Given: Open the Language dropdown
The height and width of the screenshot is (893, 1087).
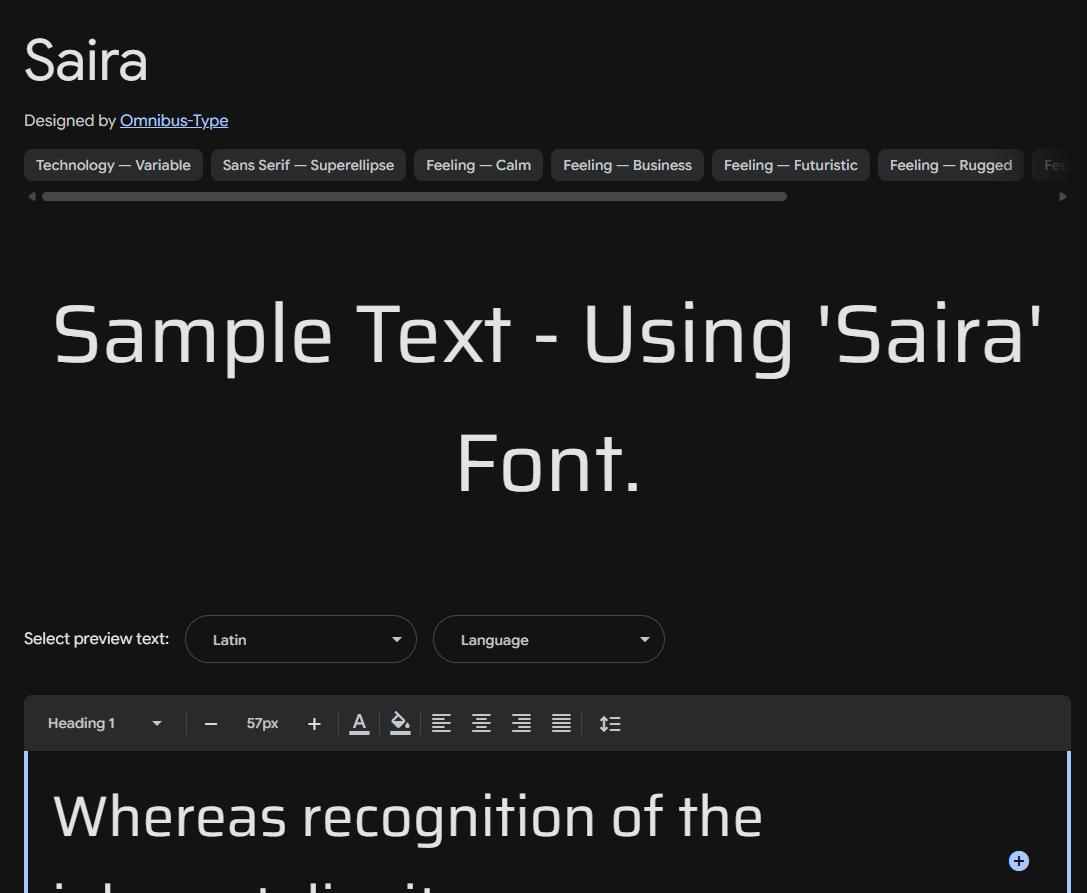Looking at the screenshot, I should (x=549, y=639).
